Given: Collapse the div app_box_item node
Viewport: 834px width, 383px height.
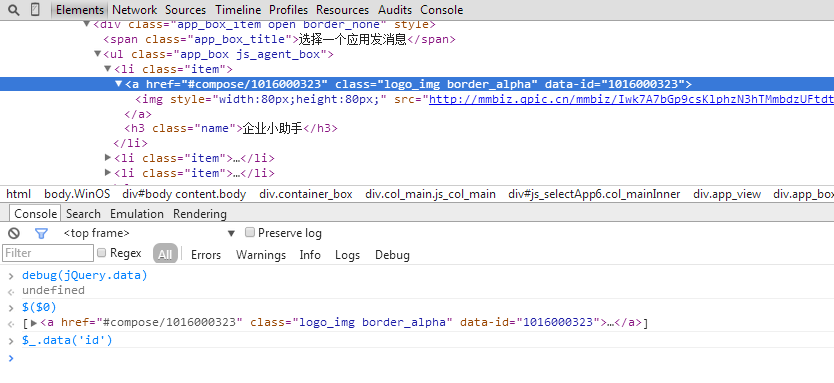Looking at the screenshot, I should [87, 24].
